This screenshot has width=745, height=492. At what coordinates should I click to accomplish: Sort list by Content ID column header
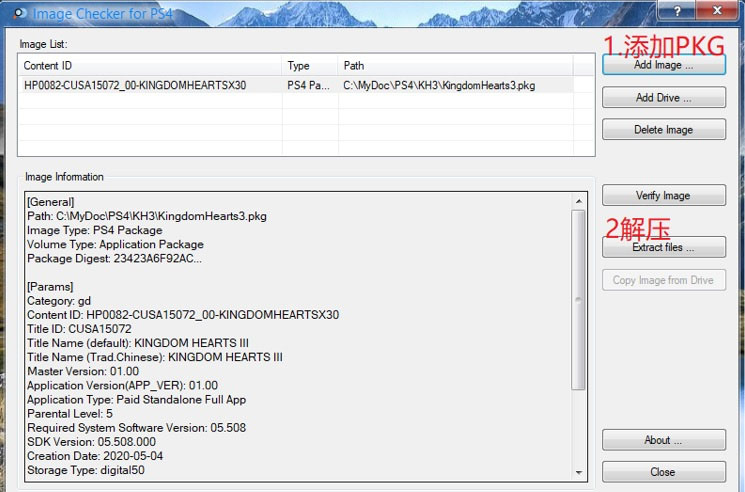(150, 66)
